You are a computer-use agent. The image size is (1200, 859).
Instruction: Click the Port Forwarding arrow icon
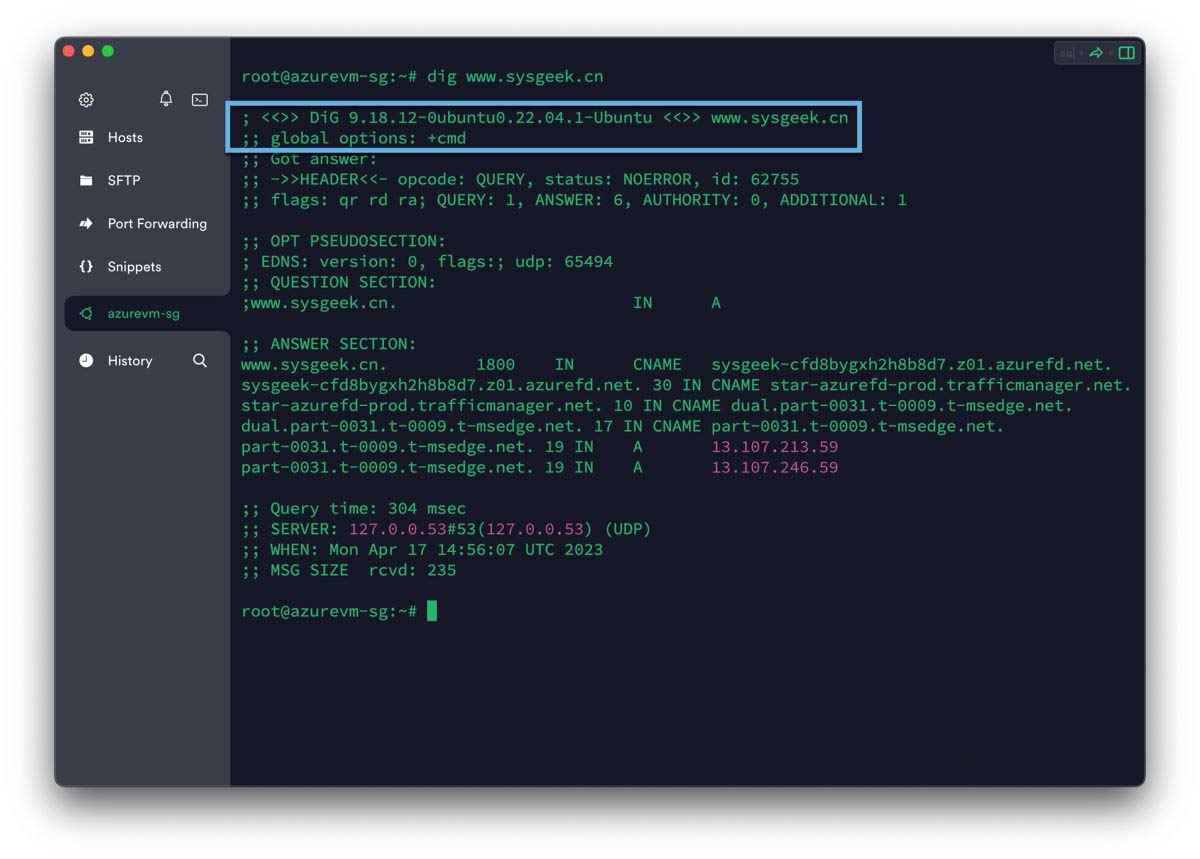tap(86, 224)
